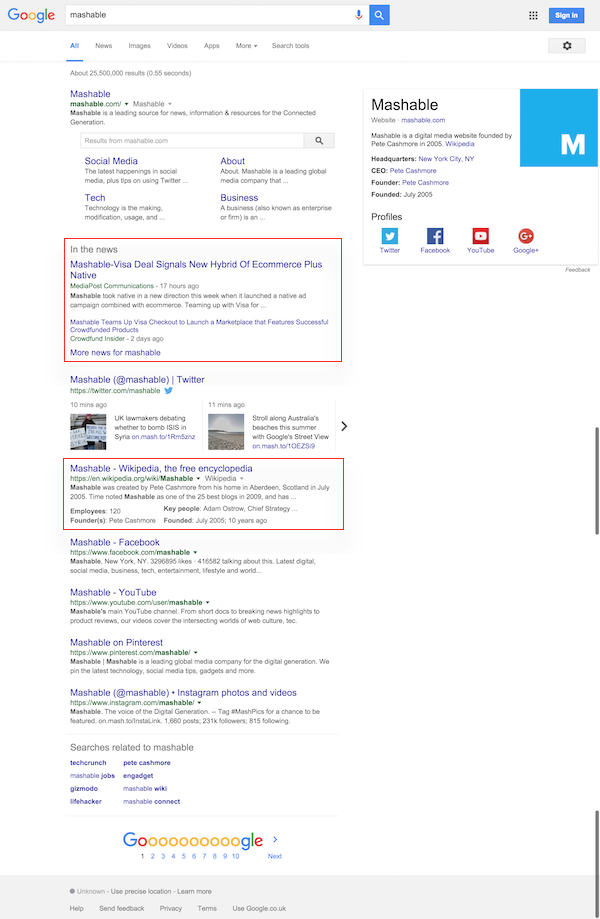Switch to the Images tab

(139, 46)
